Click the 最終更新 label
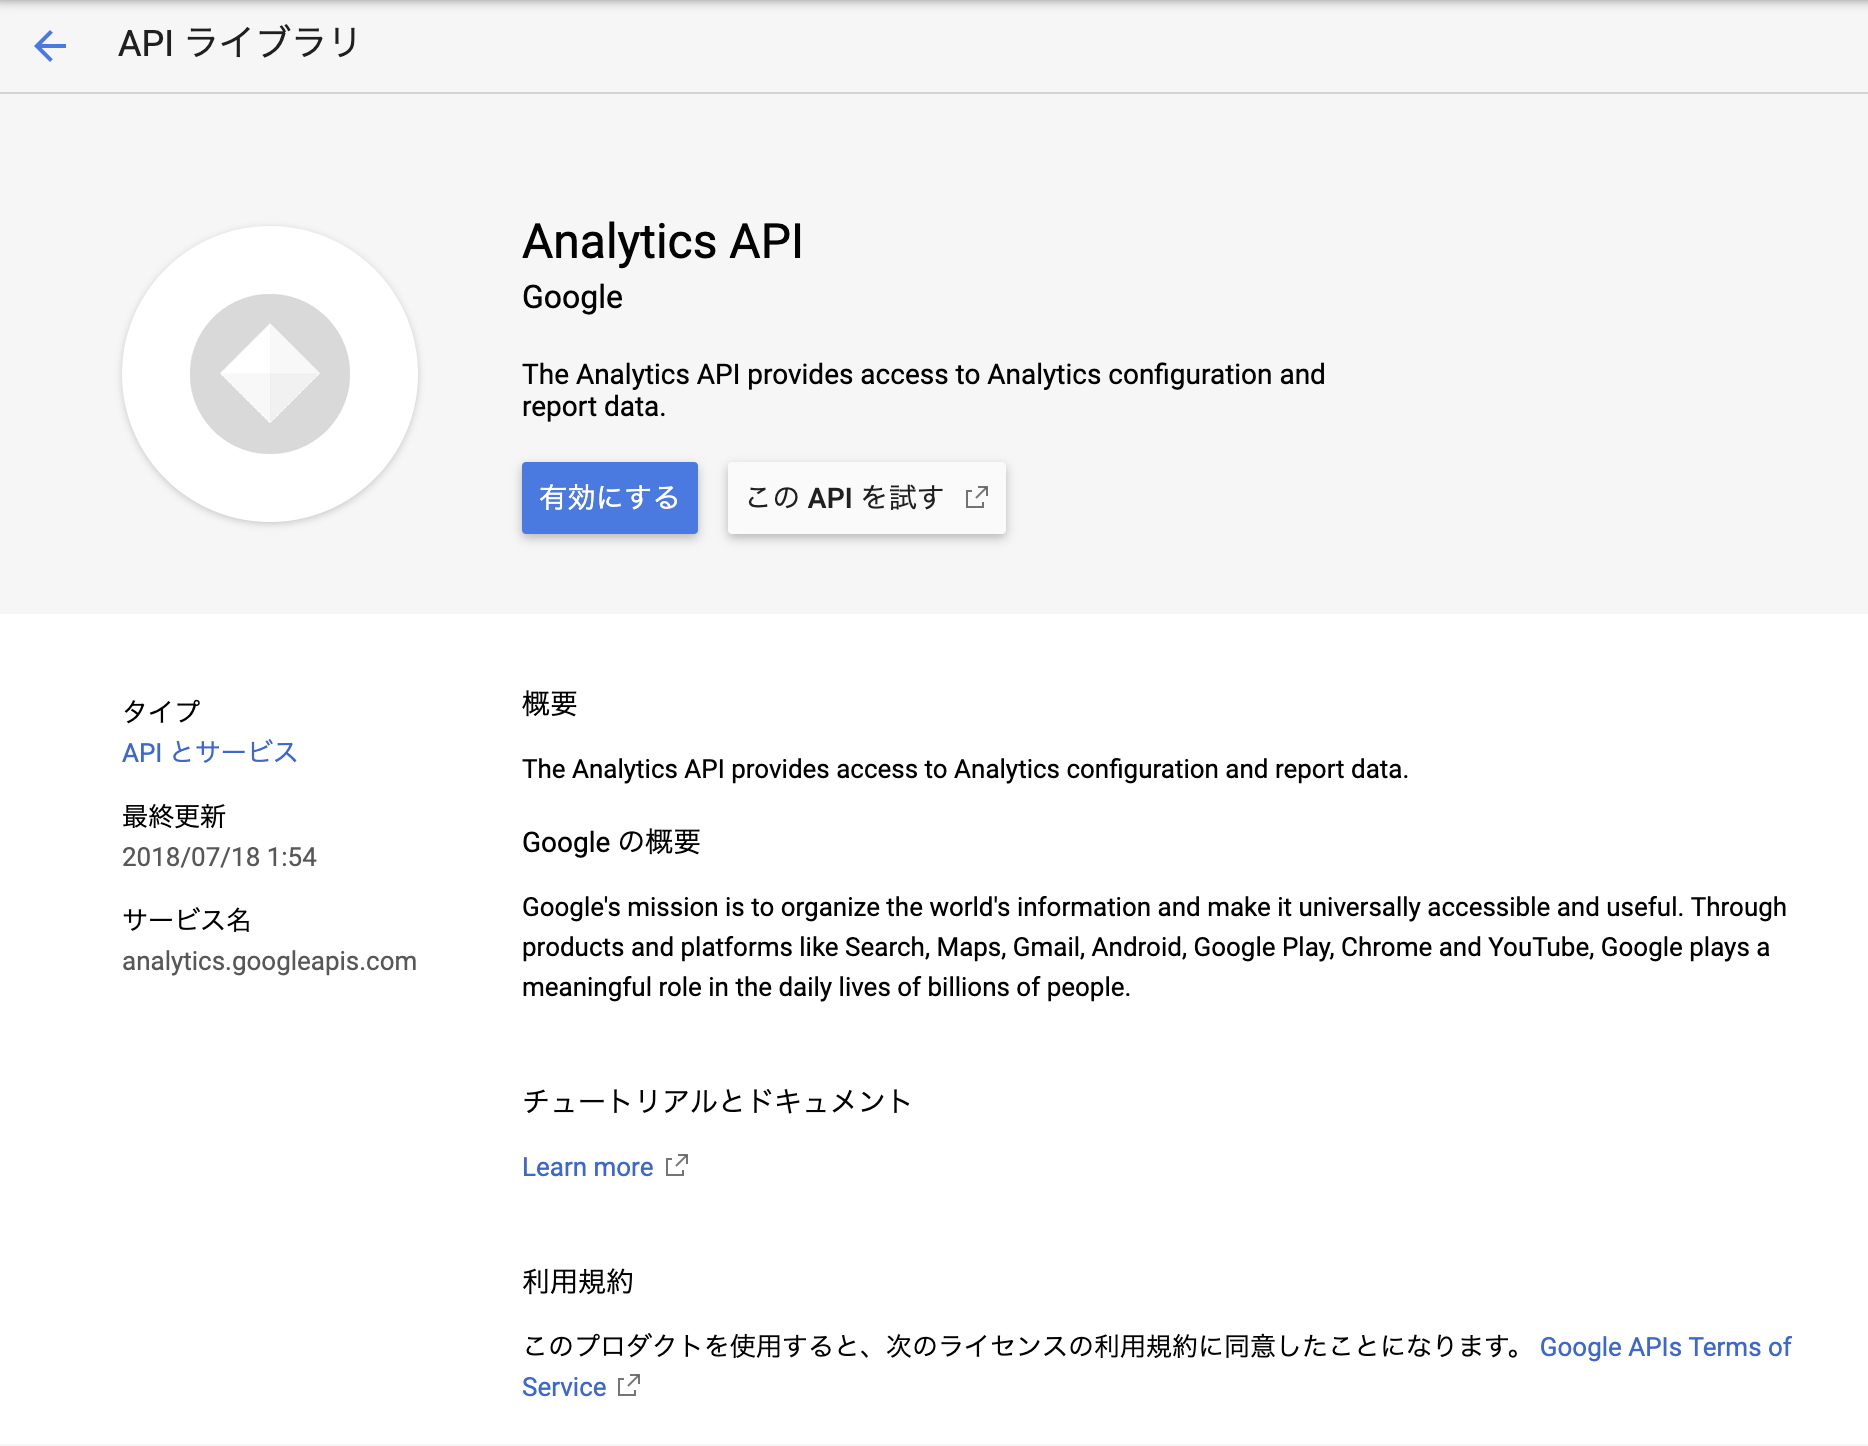 (174, 816)
